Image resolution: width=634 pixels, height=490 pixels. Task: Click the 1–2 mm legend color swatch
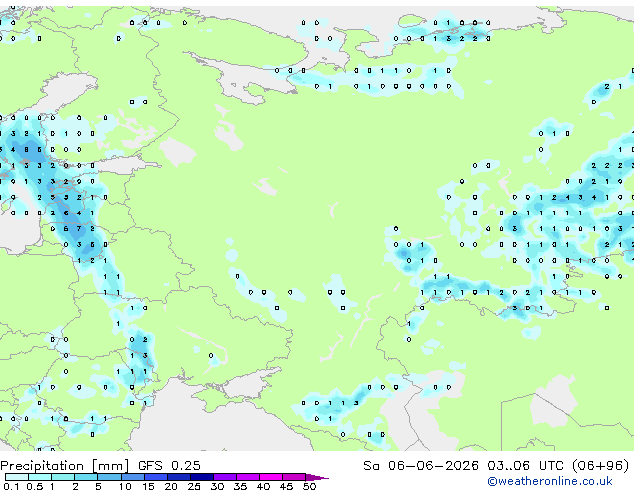pos(63,477)
